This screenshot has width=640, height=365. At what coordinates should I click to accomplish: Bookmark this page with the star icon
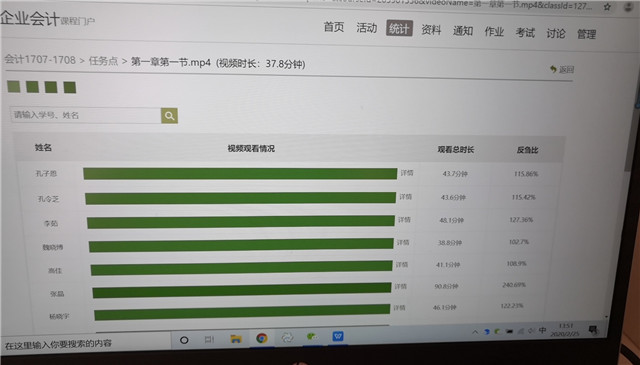click(x=607, y=7)
